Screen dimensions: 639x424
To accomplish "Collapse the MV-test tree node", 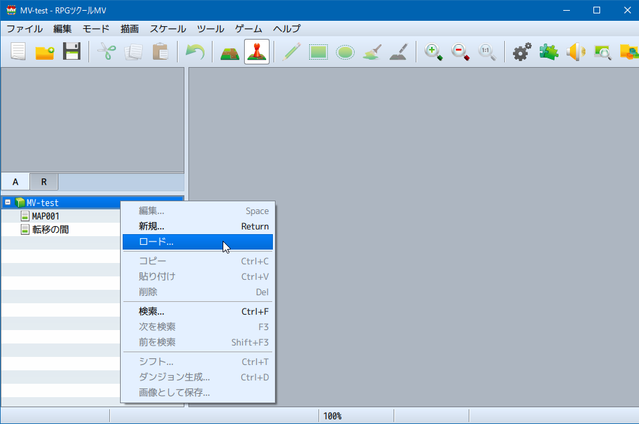I will point(8,202).
